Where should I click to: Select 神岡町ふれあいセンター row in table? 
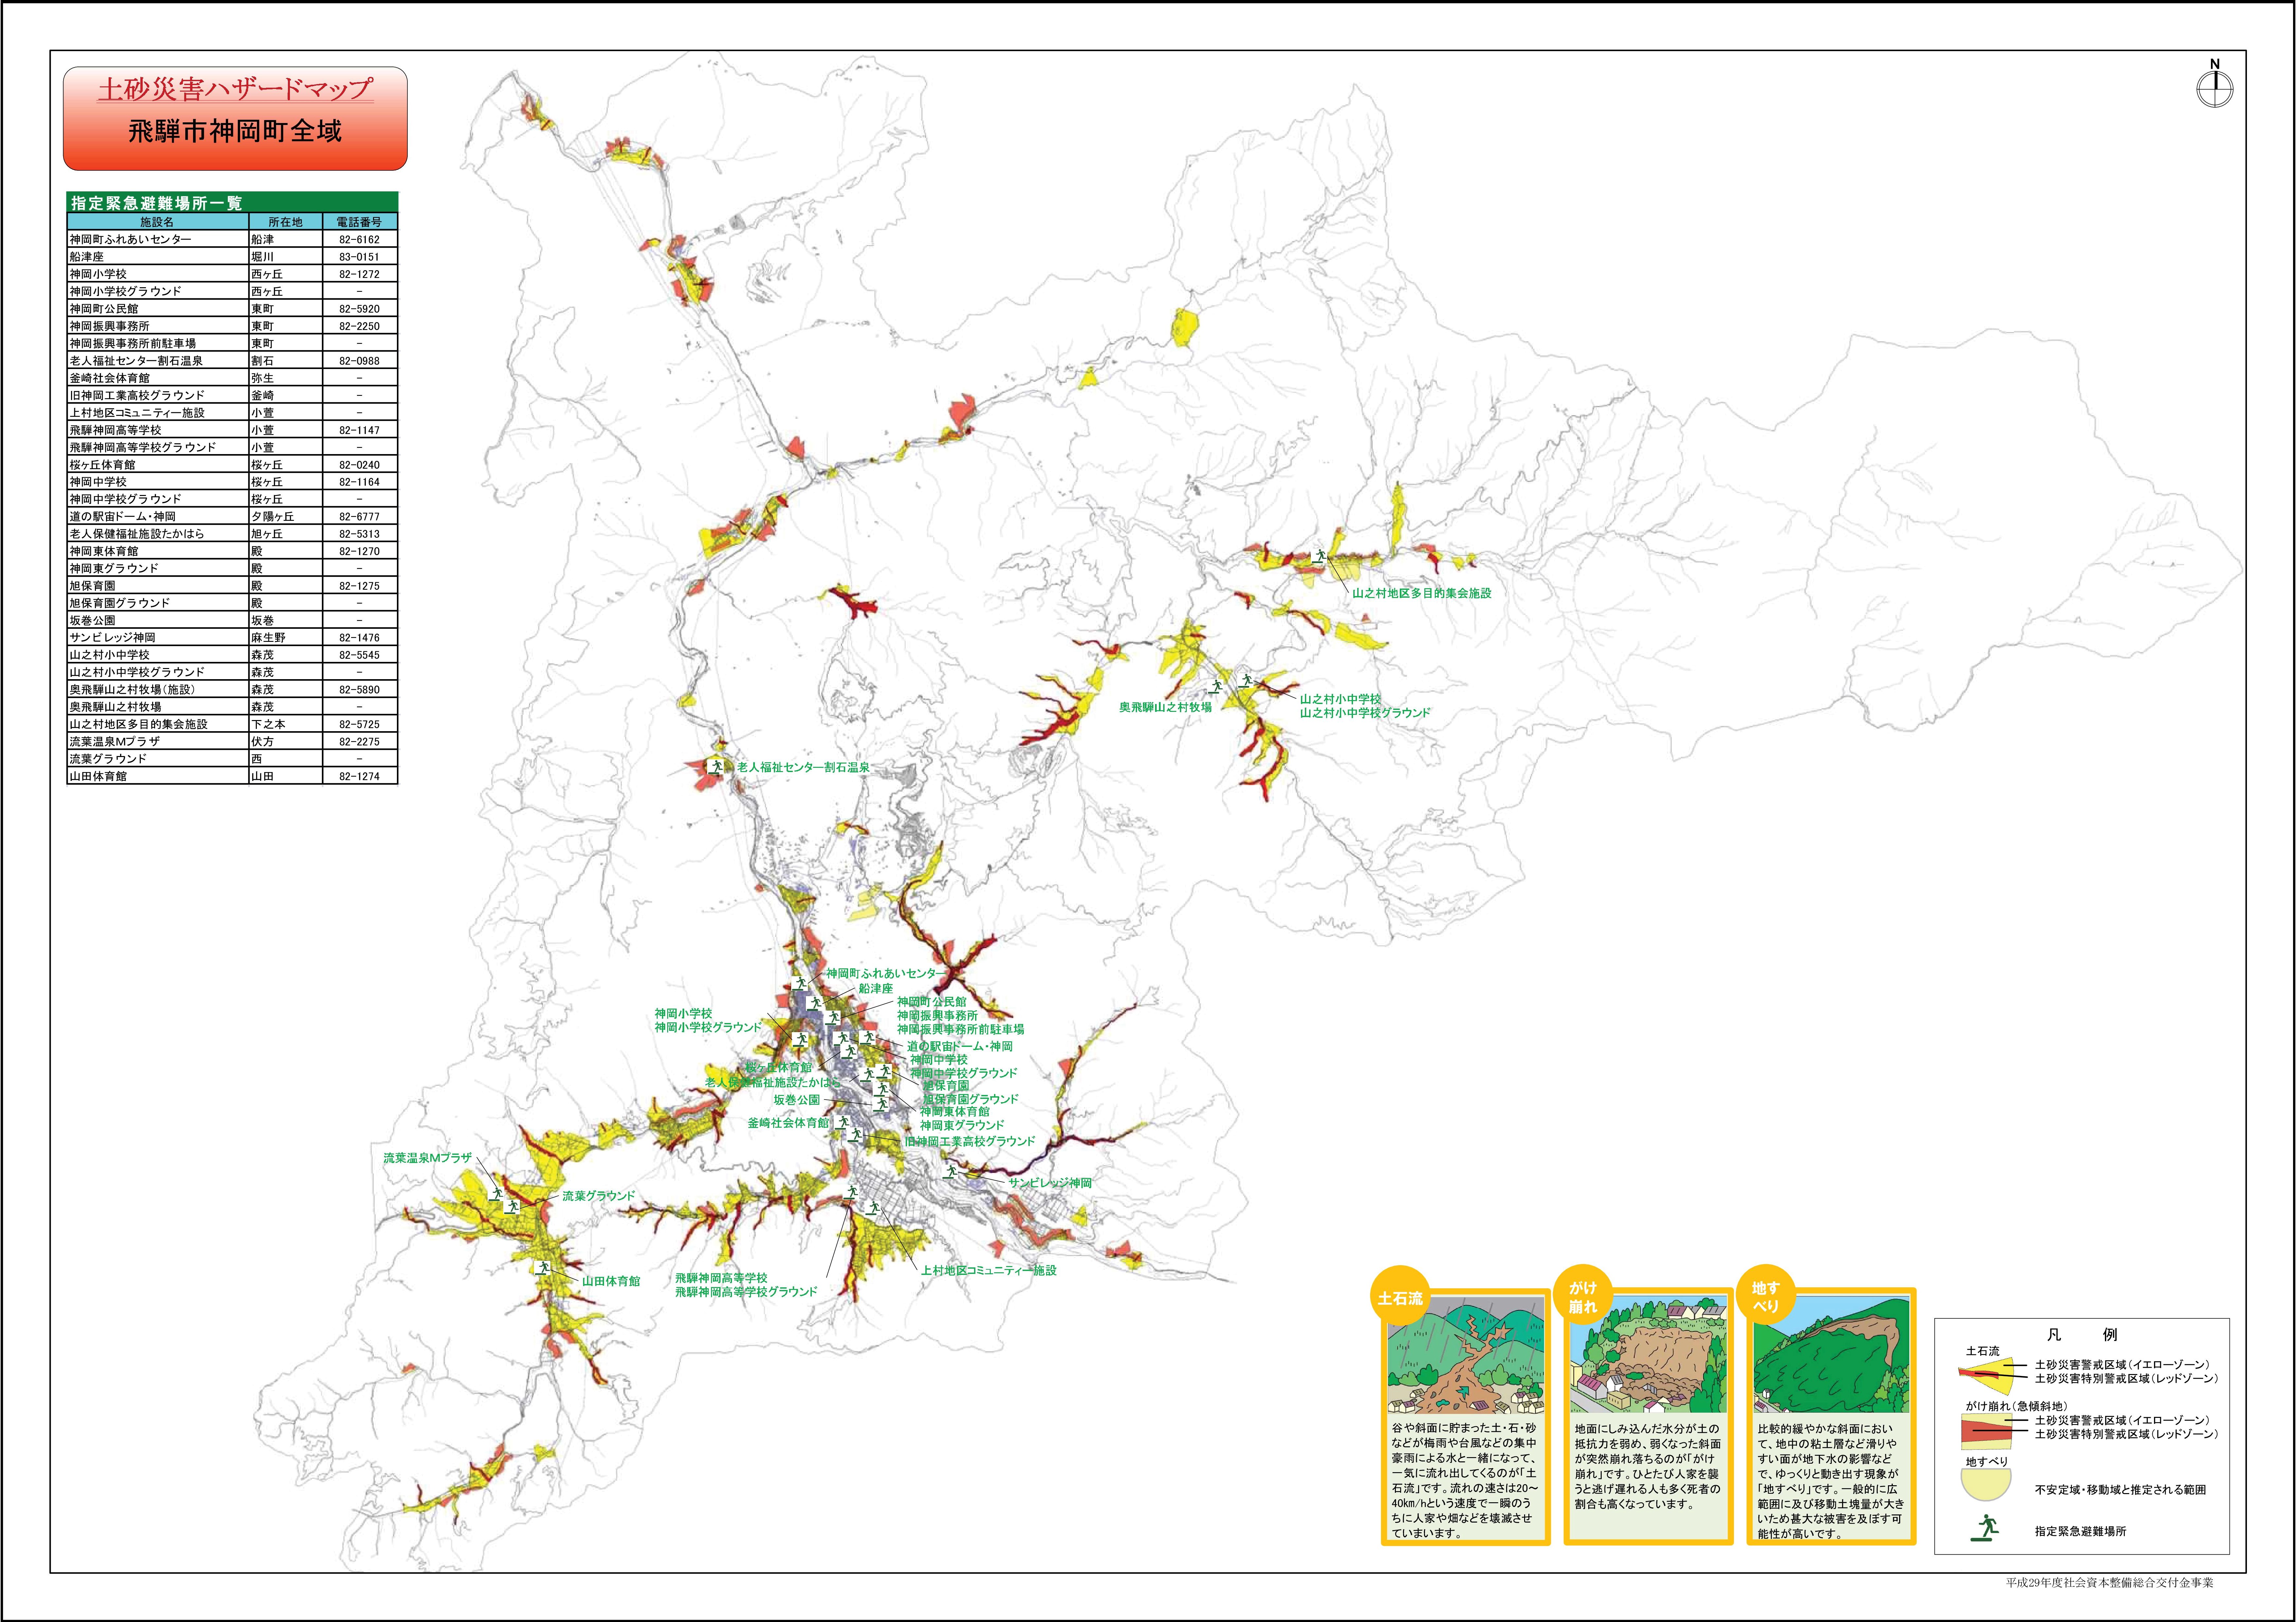pos(232,239)
